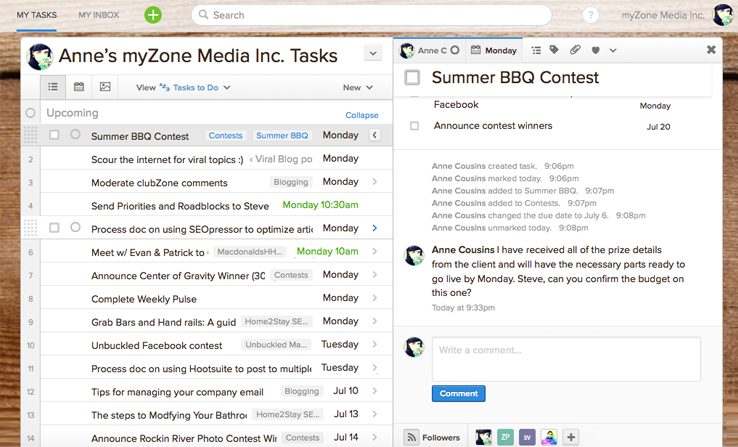The width and height of the screenshot is (738, 447).
Task: Click Jul 20 date on Announce contest winners
Action: [x=658, y=127]
